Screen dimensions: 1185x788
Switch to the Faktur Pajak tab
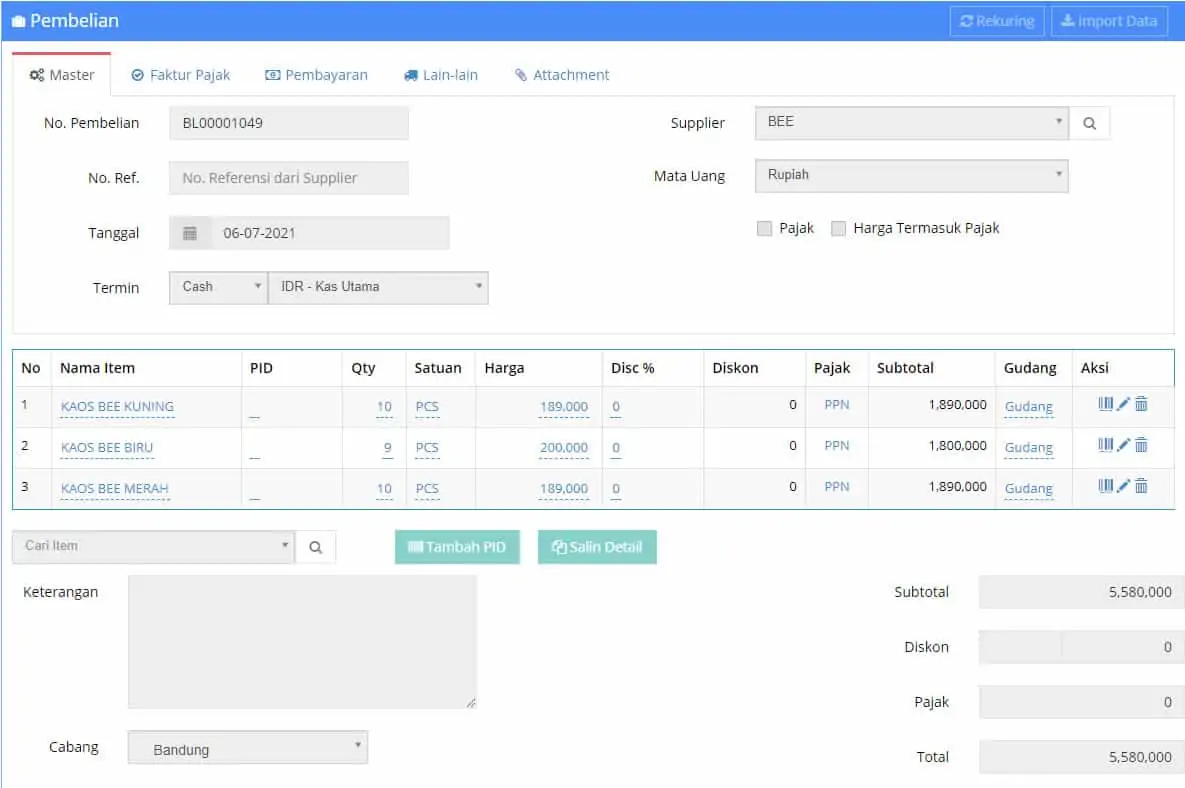pyautogui.click(x=181, y=75)
